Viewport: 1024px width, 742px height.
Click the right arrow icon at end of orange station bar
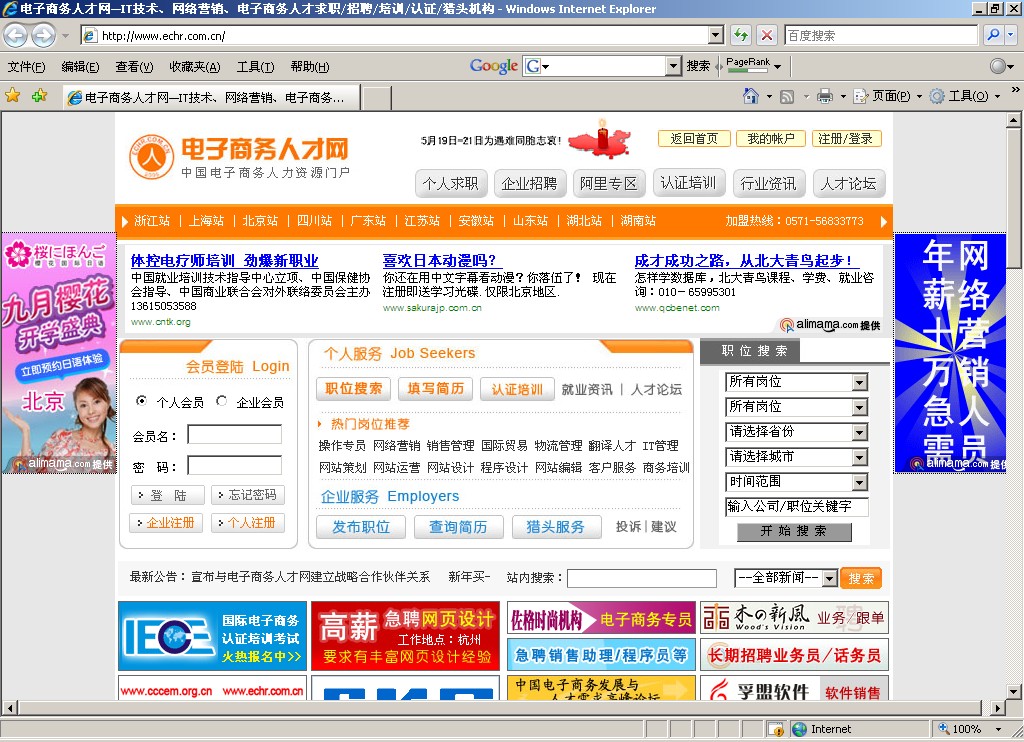coord(884,221)
